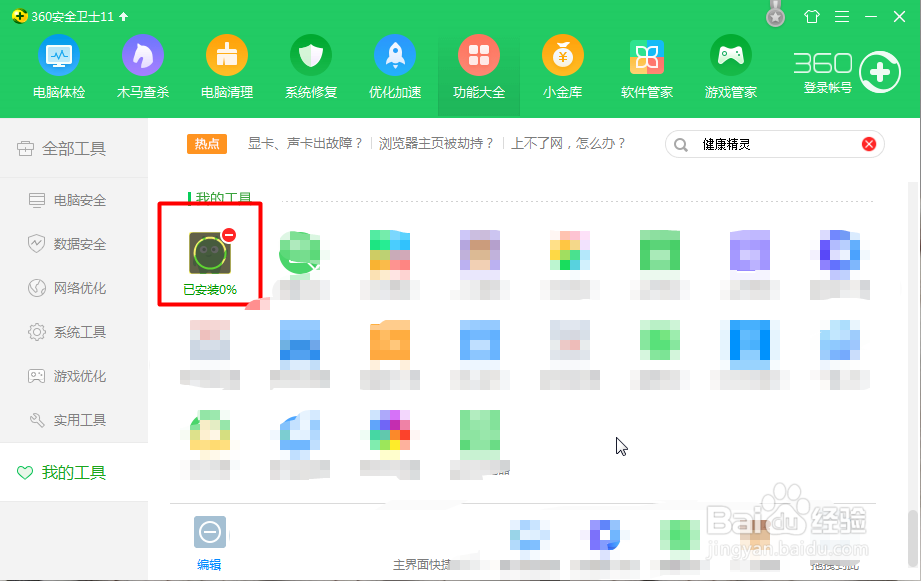
Task: Open 小金库 money bag icon
Action: coord(563,68)
